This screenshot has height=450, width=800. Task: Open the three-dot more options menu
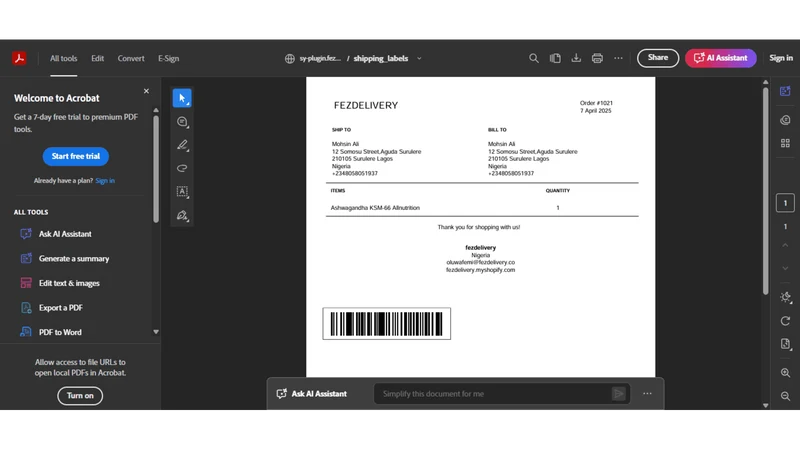point(618,58)
